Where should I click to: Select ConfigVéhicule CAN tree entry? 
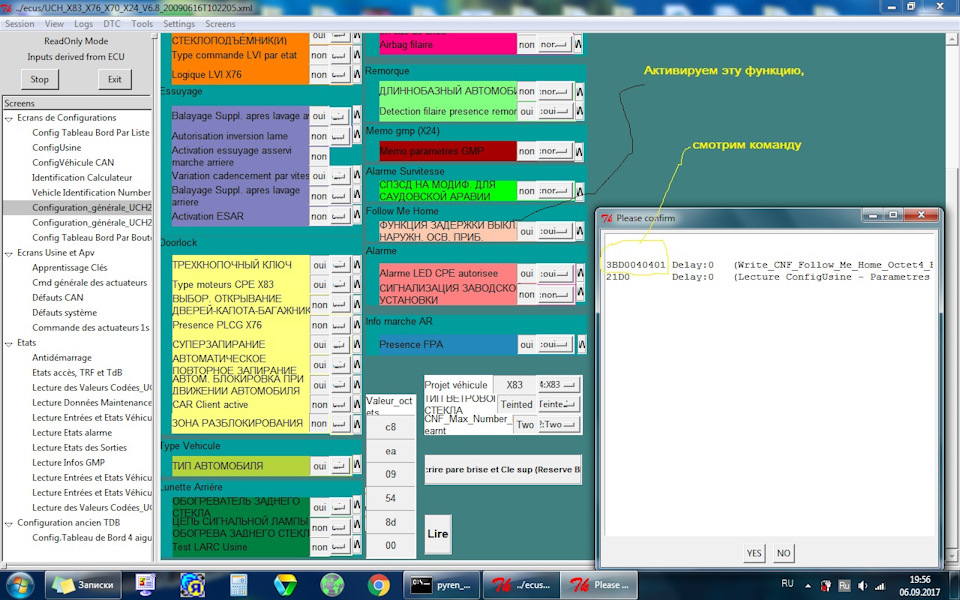(x=73, y=162)
